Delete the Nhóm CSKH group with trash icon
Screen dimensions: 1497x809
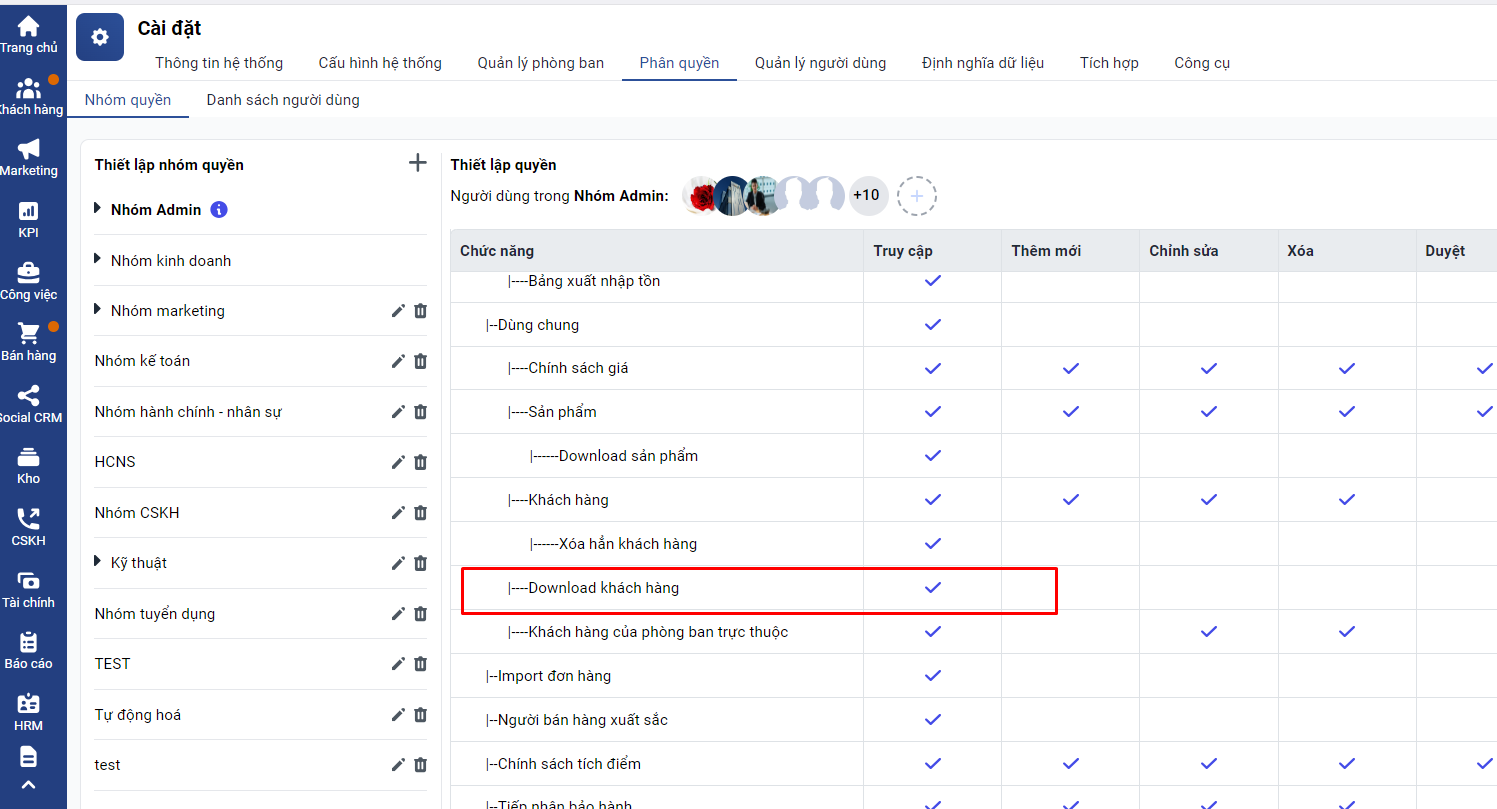[420, 513]
